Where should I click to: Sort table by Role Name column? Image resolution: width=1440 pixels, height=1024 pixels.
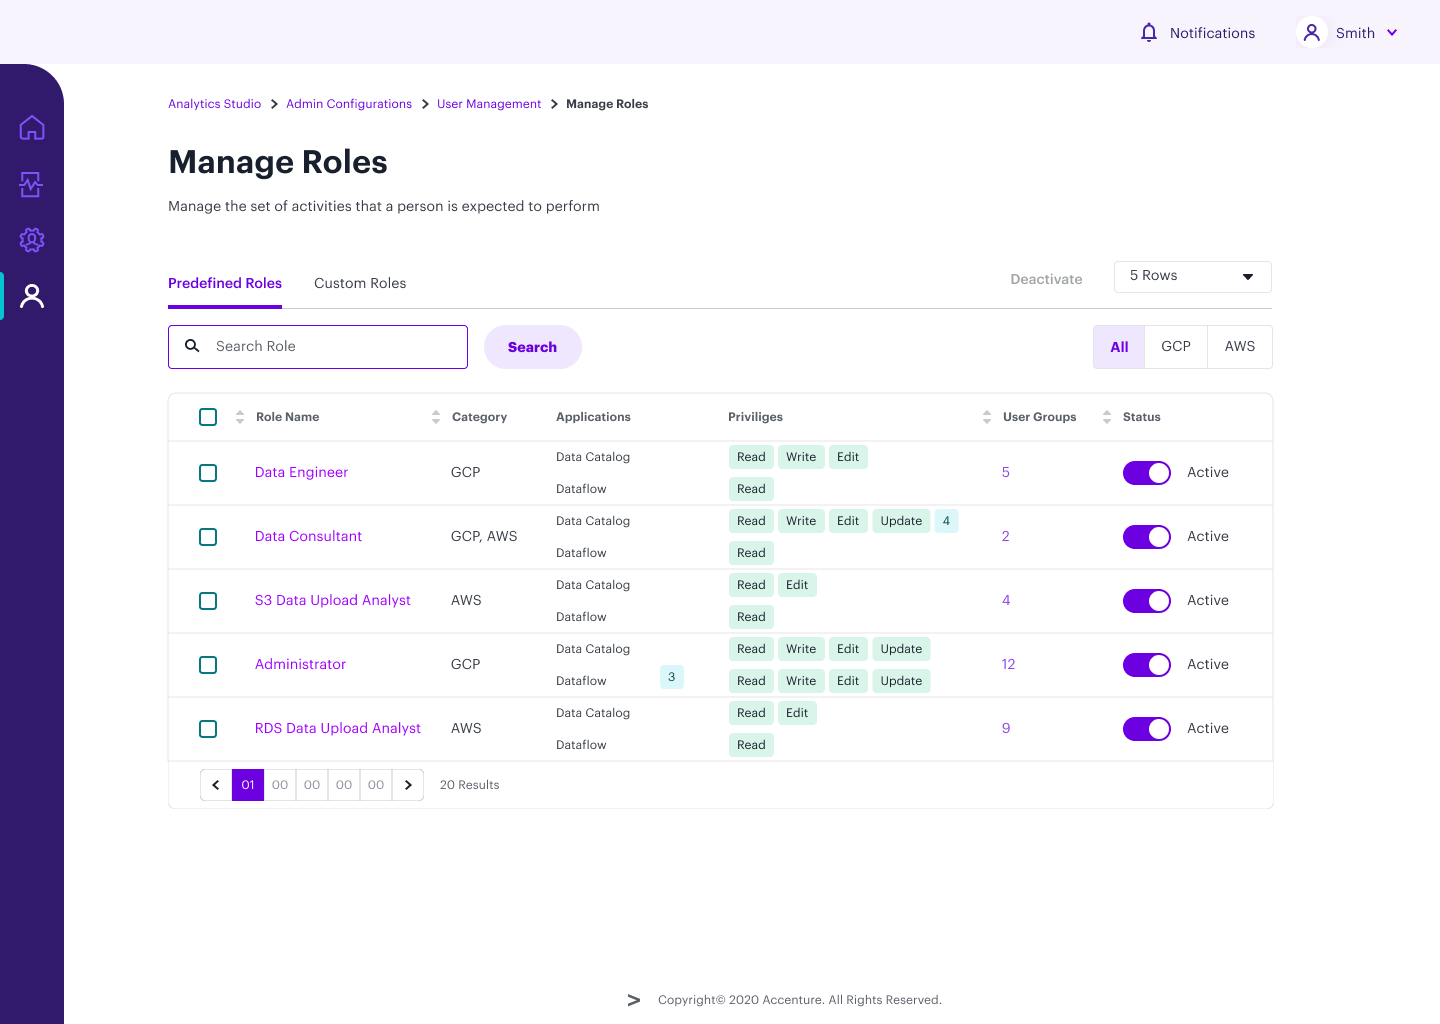click(240, 417)
